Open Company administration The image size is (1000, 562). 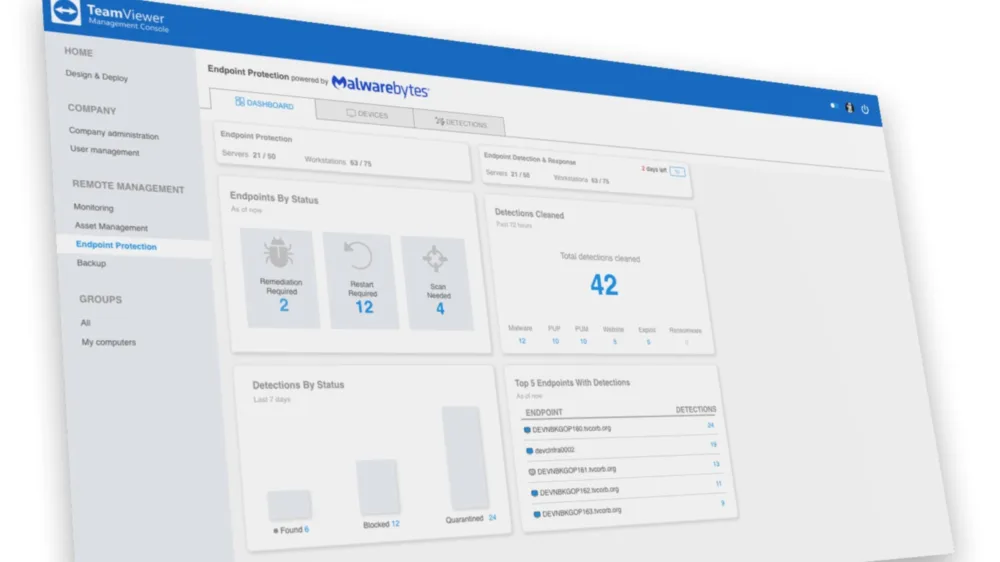(x=114, y=133)
